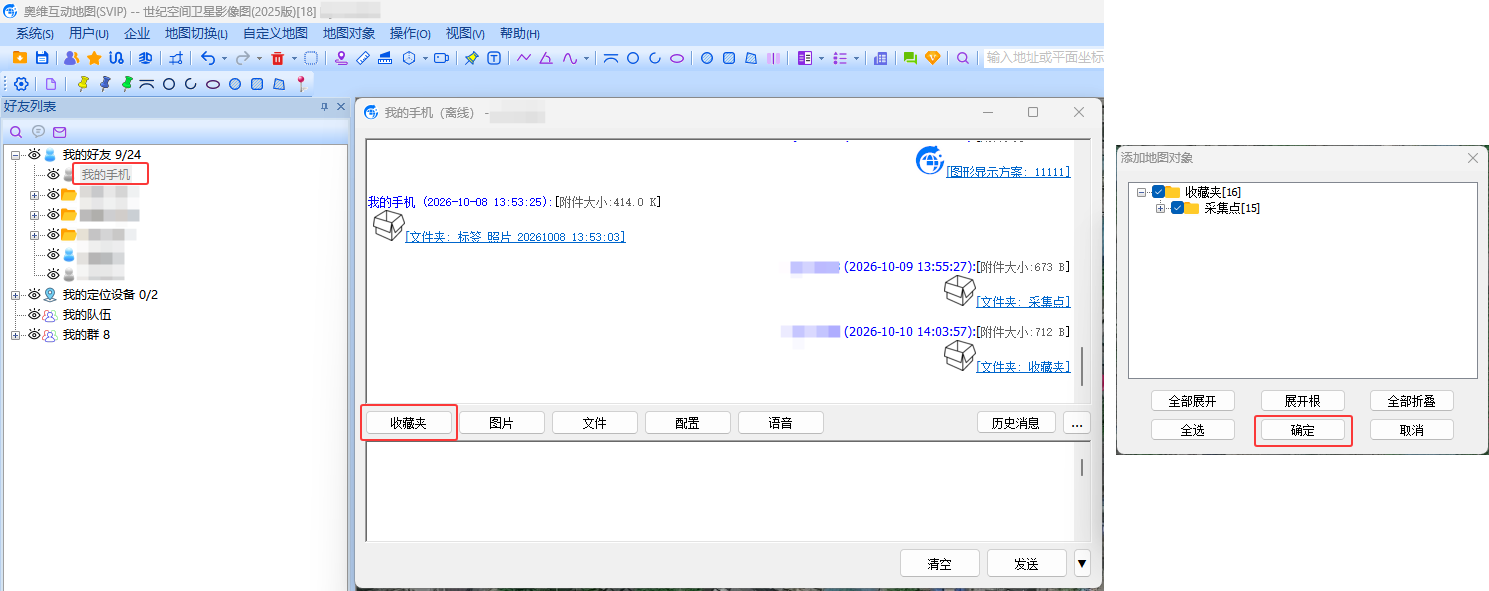The image size is (1489, 591).
Task: Open the yellow star favorites icon
Action: (94, 58)
